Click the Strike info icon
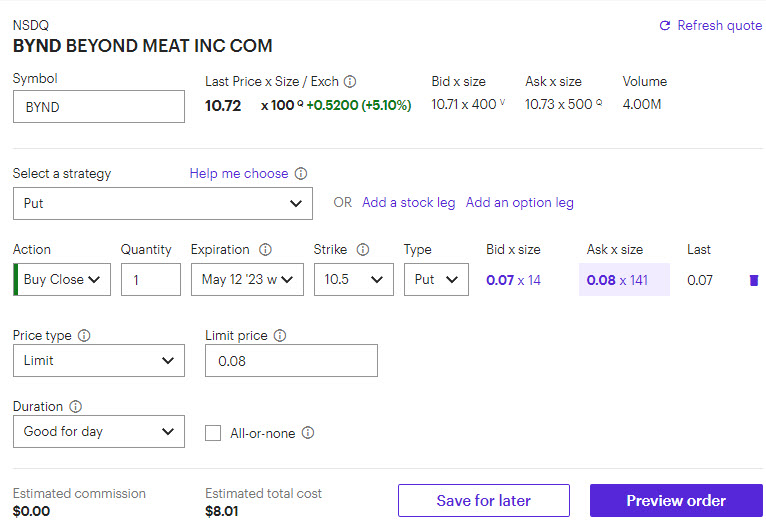 click(363, 250)
